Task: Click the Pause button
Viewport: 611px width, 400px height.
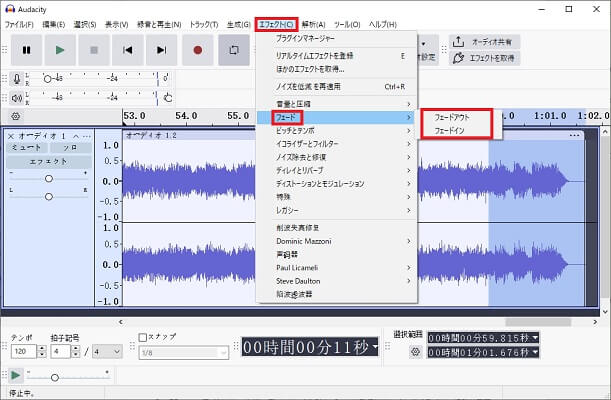Action: tap(26, 50)
